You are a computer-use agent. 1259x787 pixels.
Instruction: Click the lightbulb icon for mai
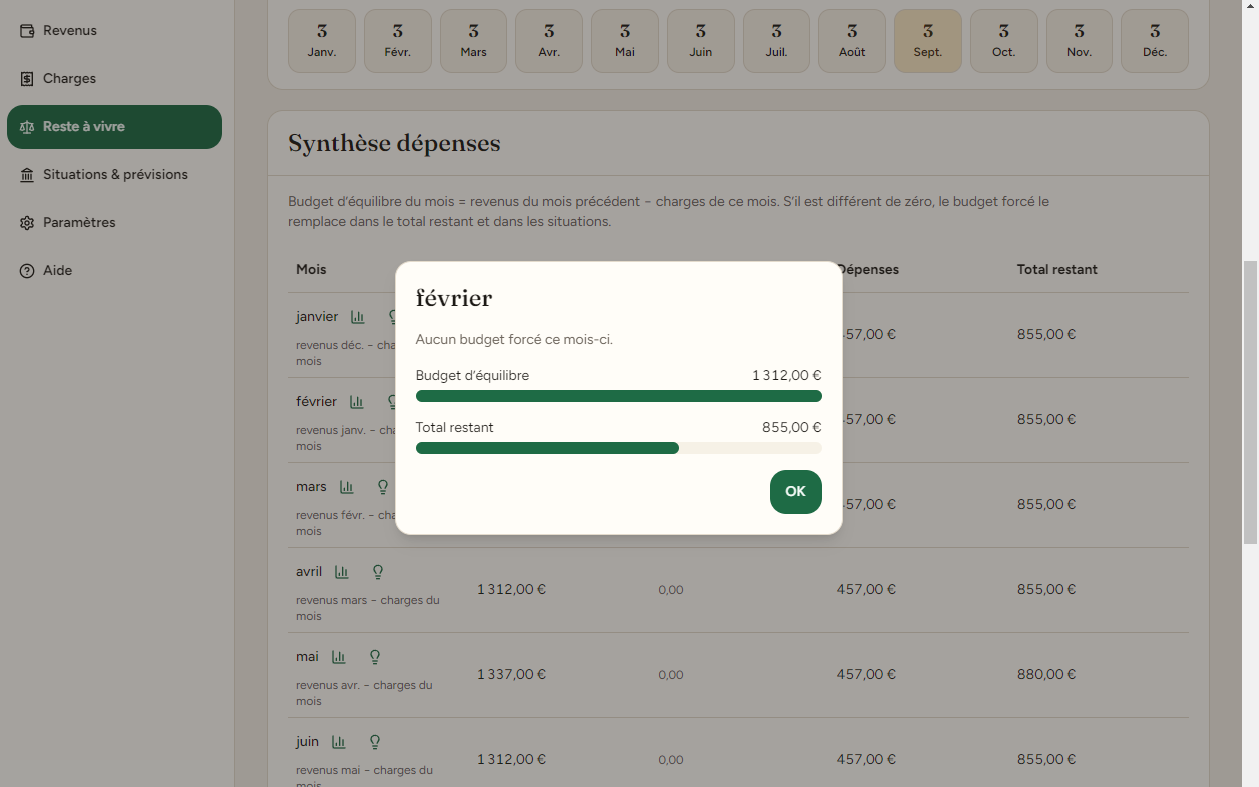point(375,657)
